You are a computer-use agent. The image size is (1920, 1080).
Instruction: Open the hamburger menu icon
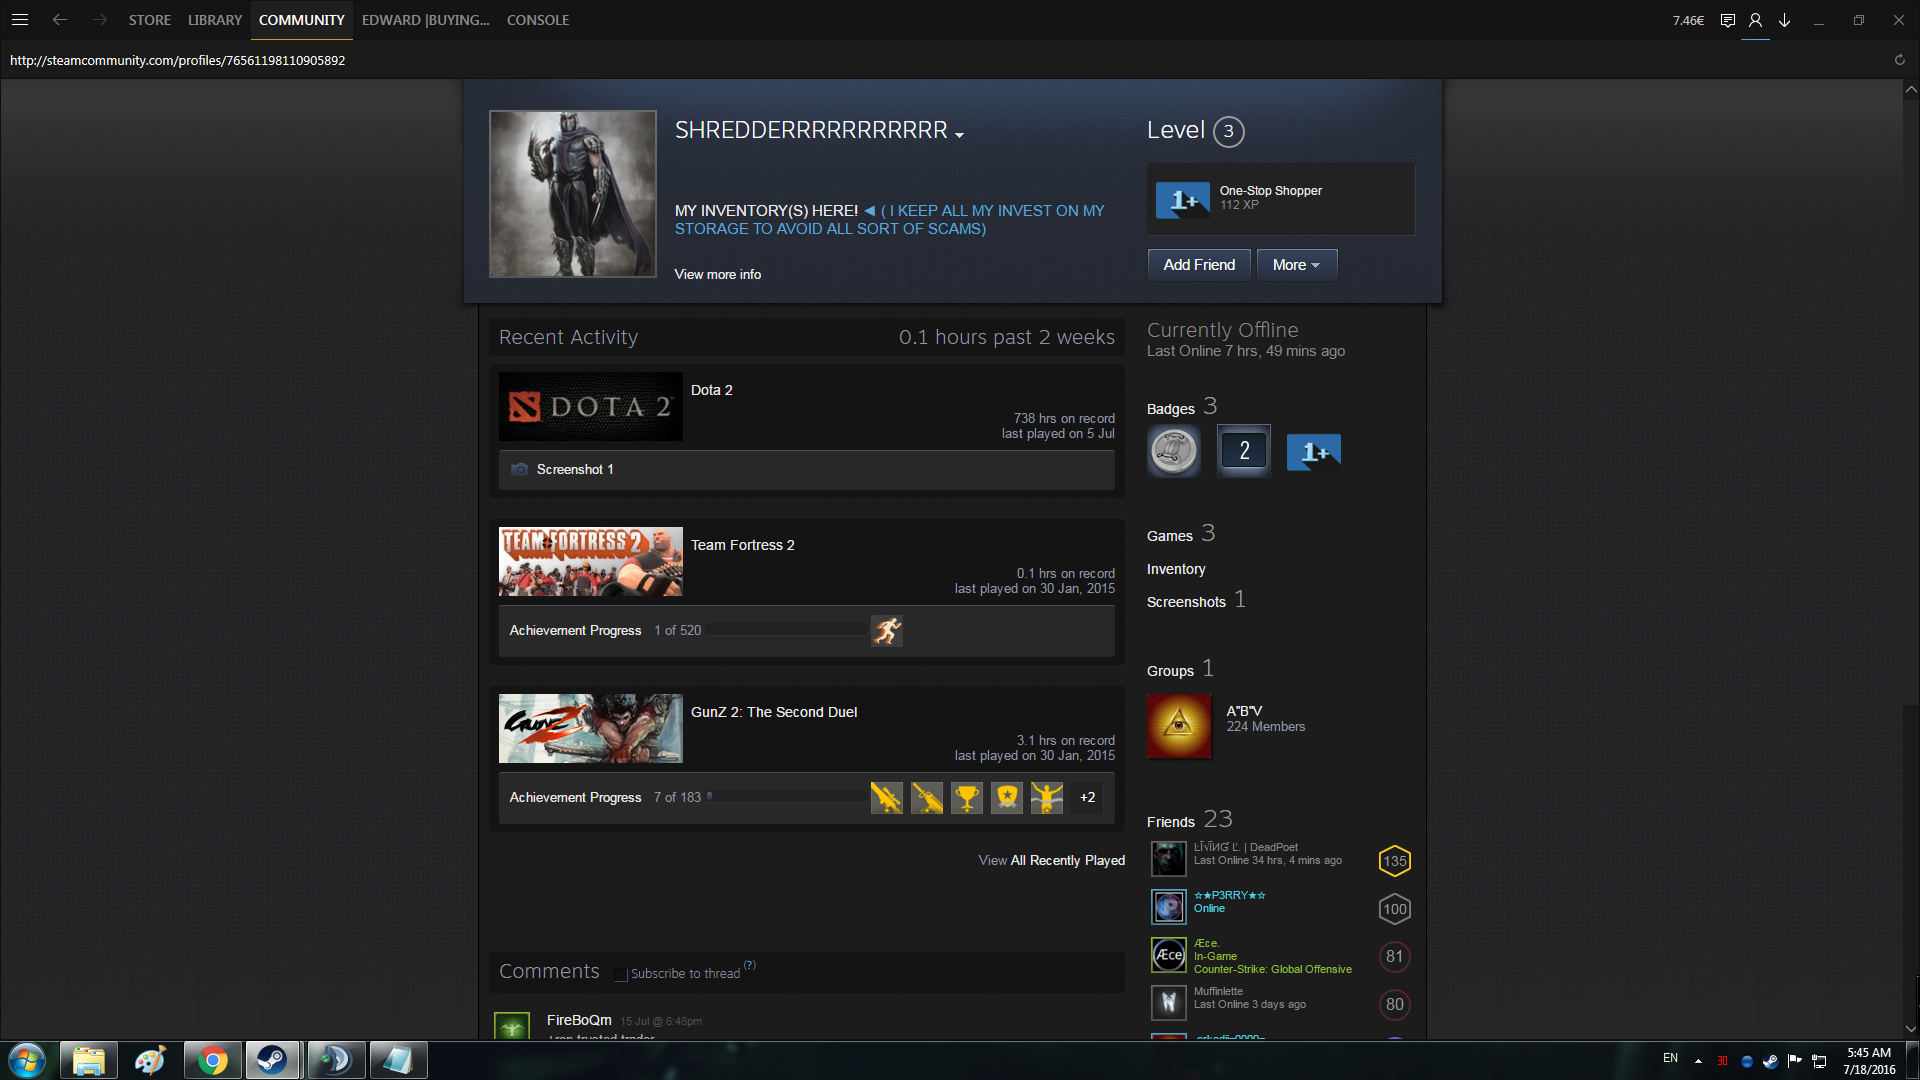20,20
